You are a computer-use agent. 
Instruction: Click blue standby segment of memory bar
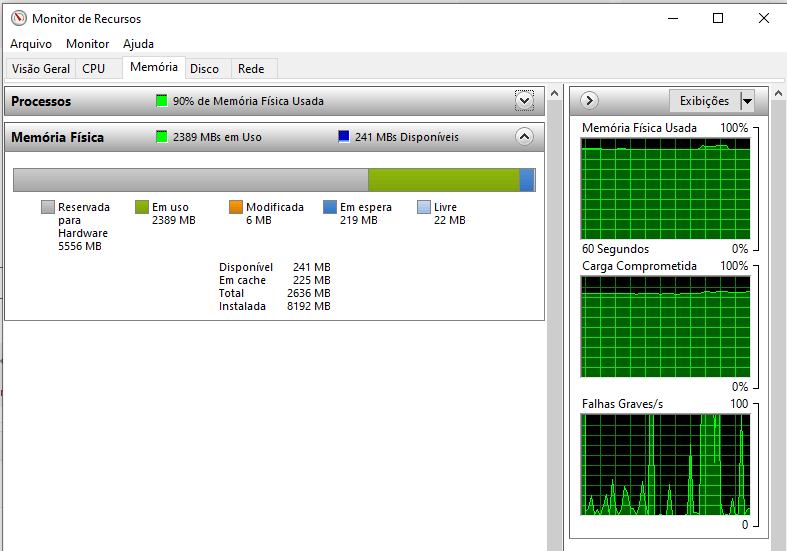coord(527,180)
